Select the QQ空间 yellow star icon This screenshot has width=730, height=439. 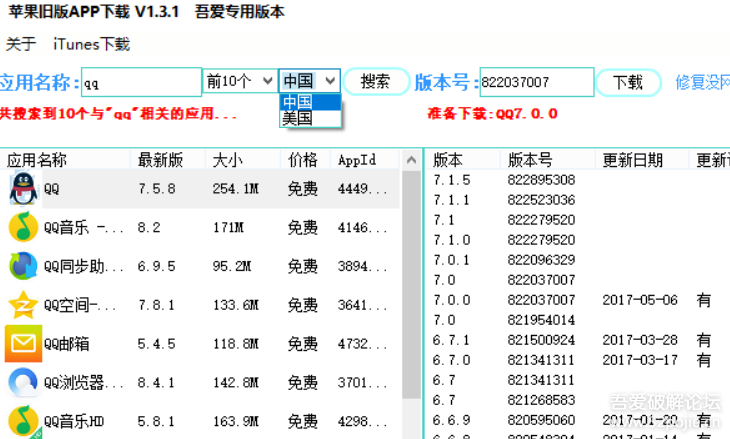coord(23,305)
